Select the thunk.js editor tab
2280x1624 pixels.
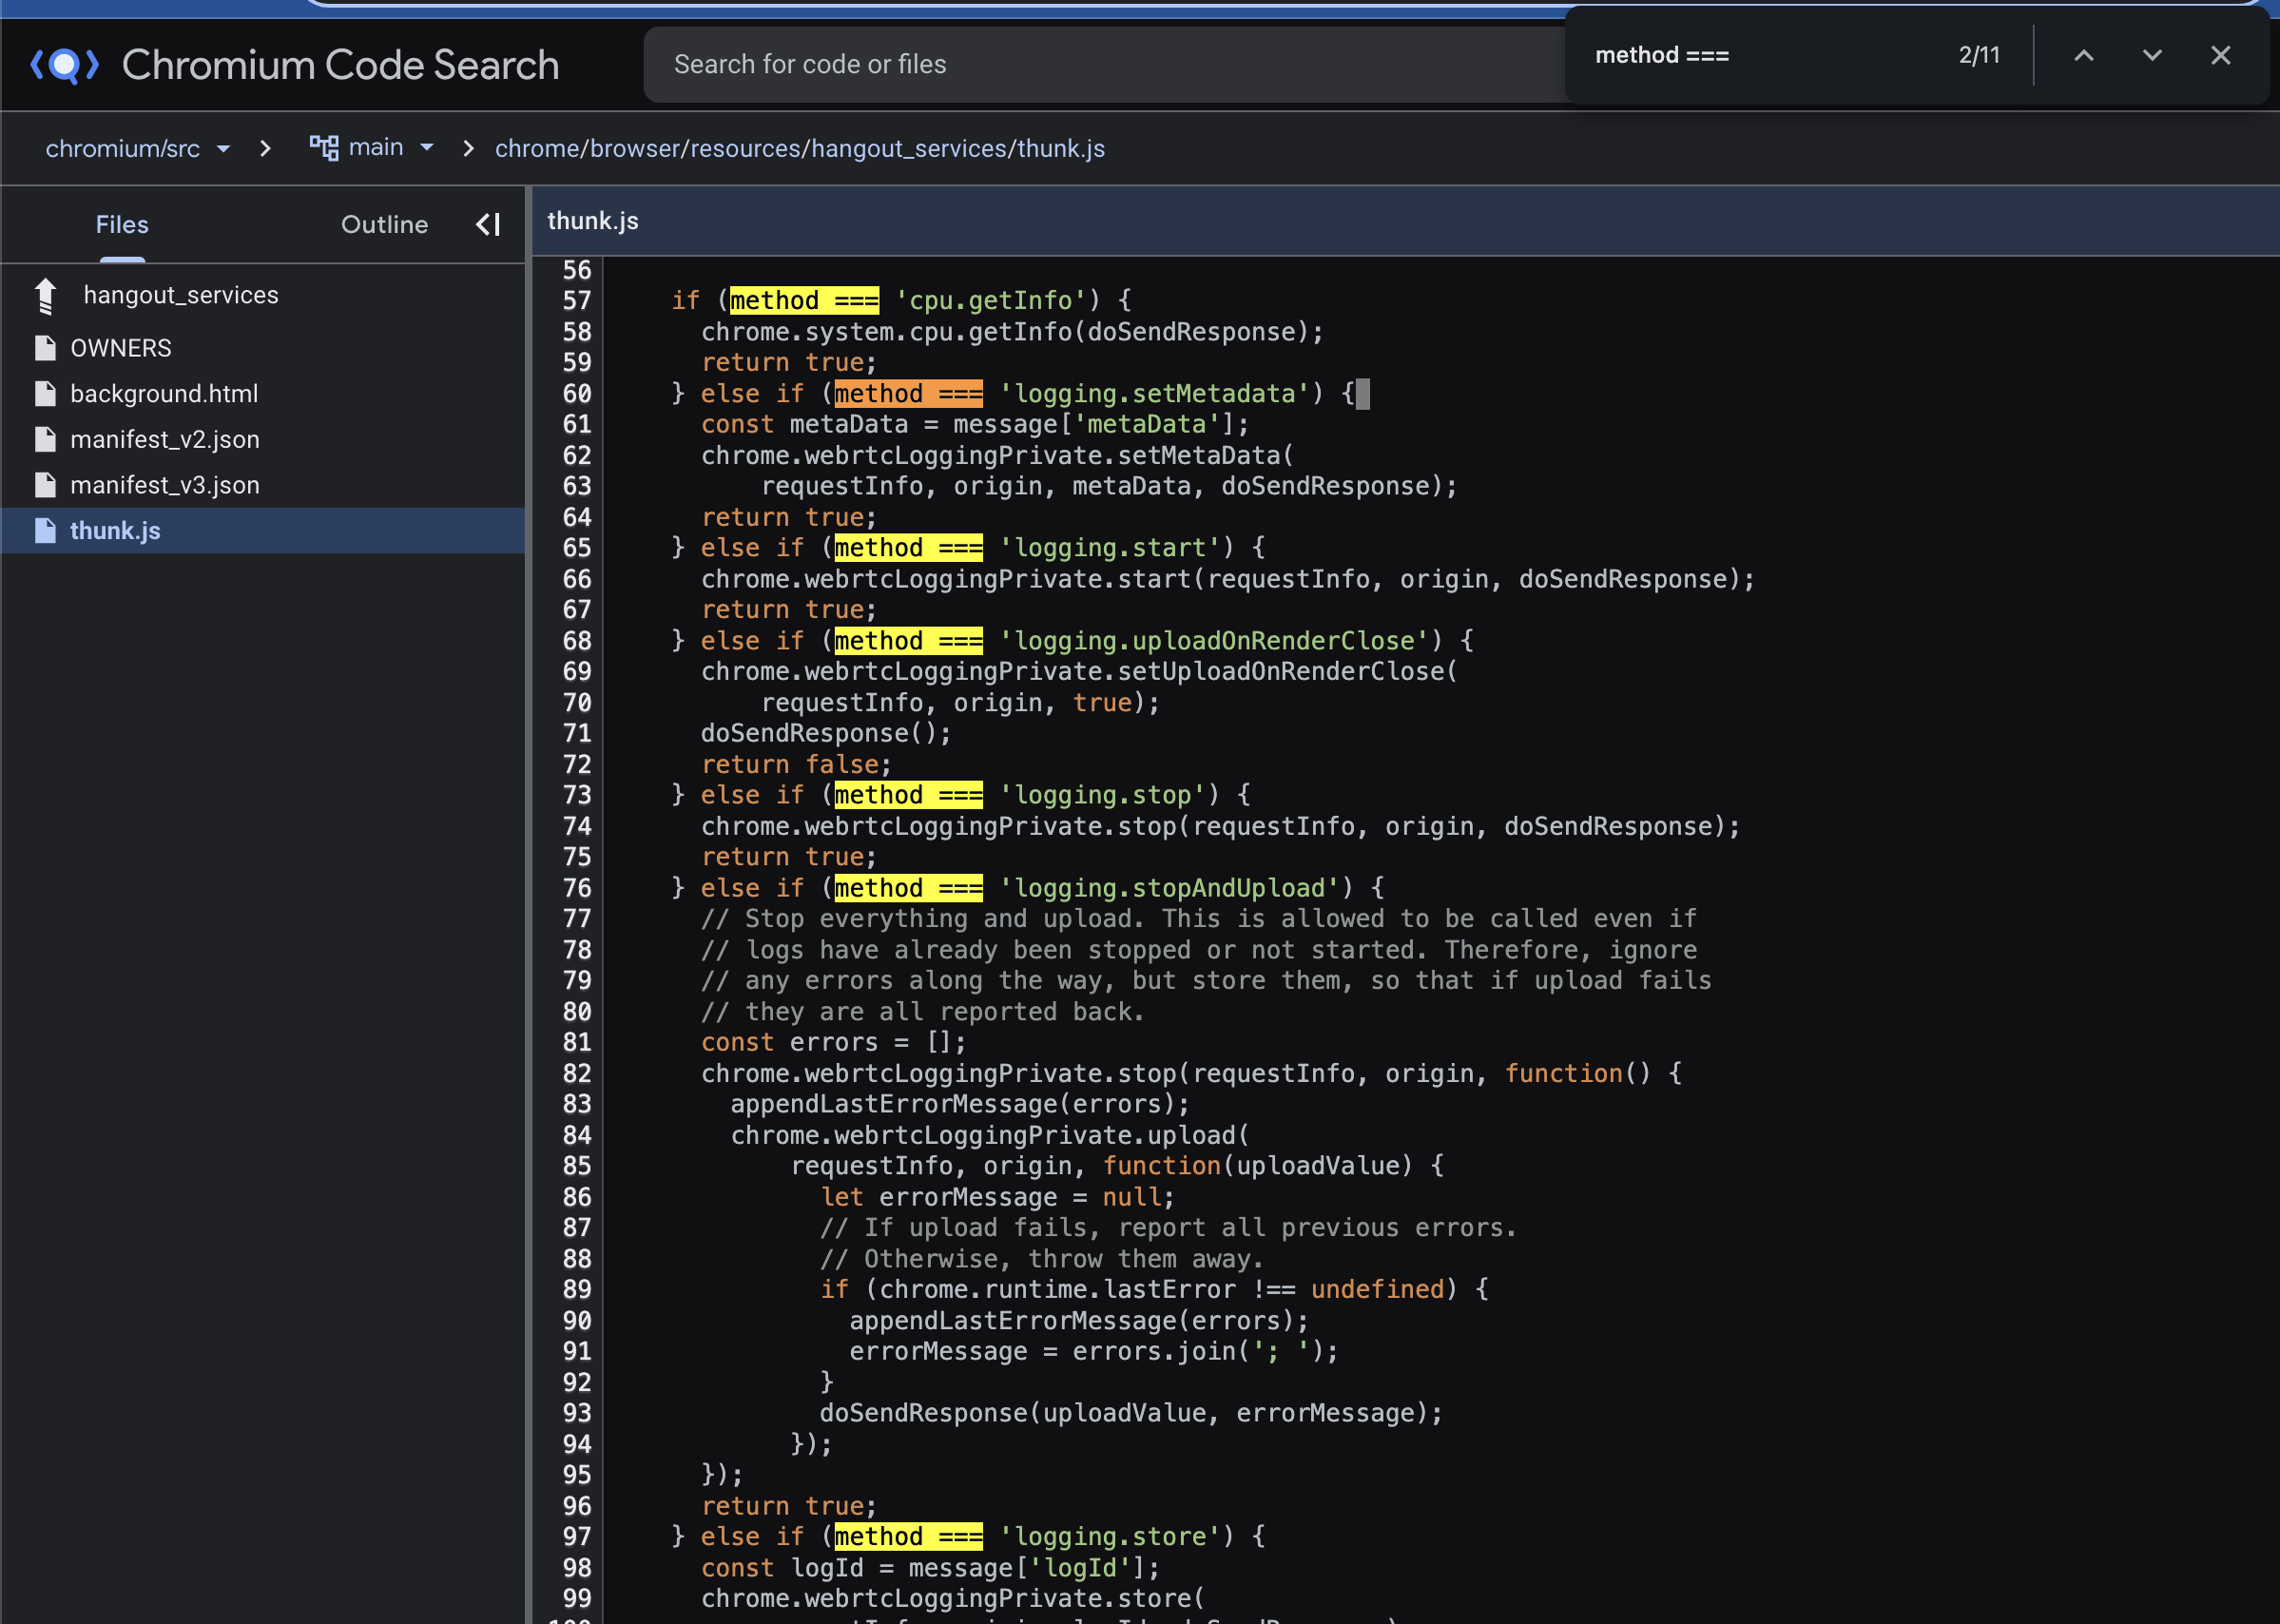(593, 221)
